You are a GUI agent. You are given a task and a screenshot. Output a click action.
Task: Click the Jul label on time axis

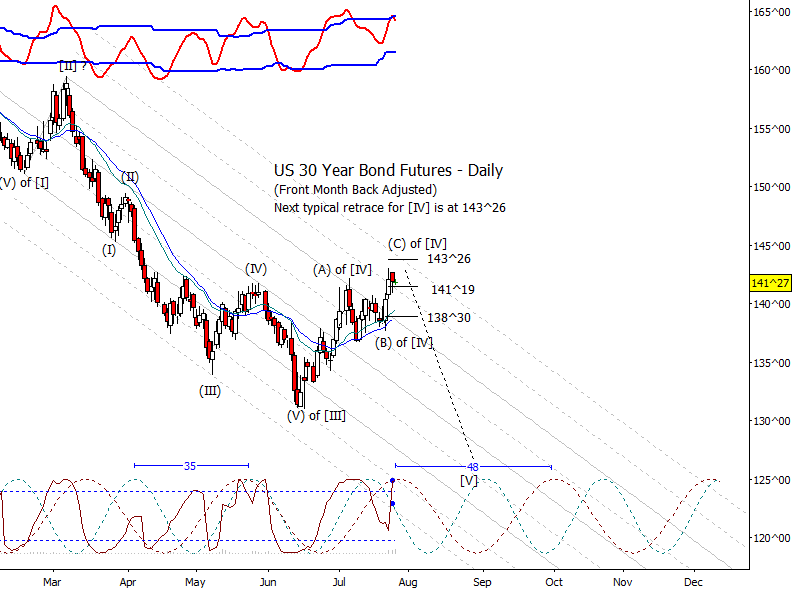(x=339, y=582)
